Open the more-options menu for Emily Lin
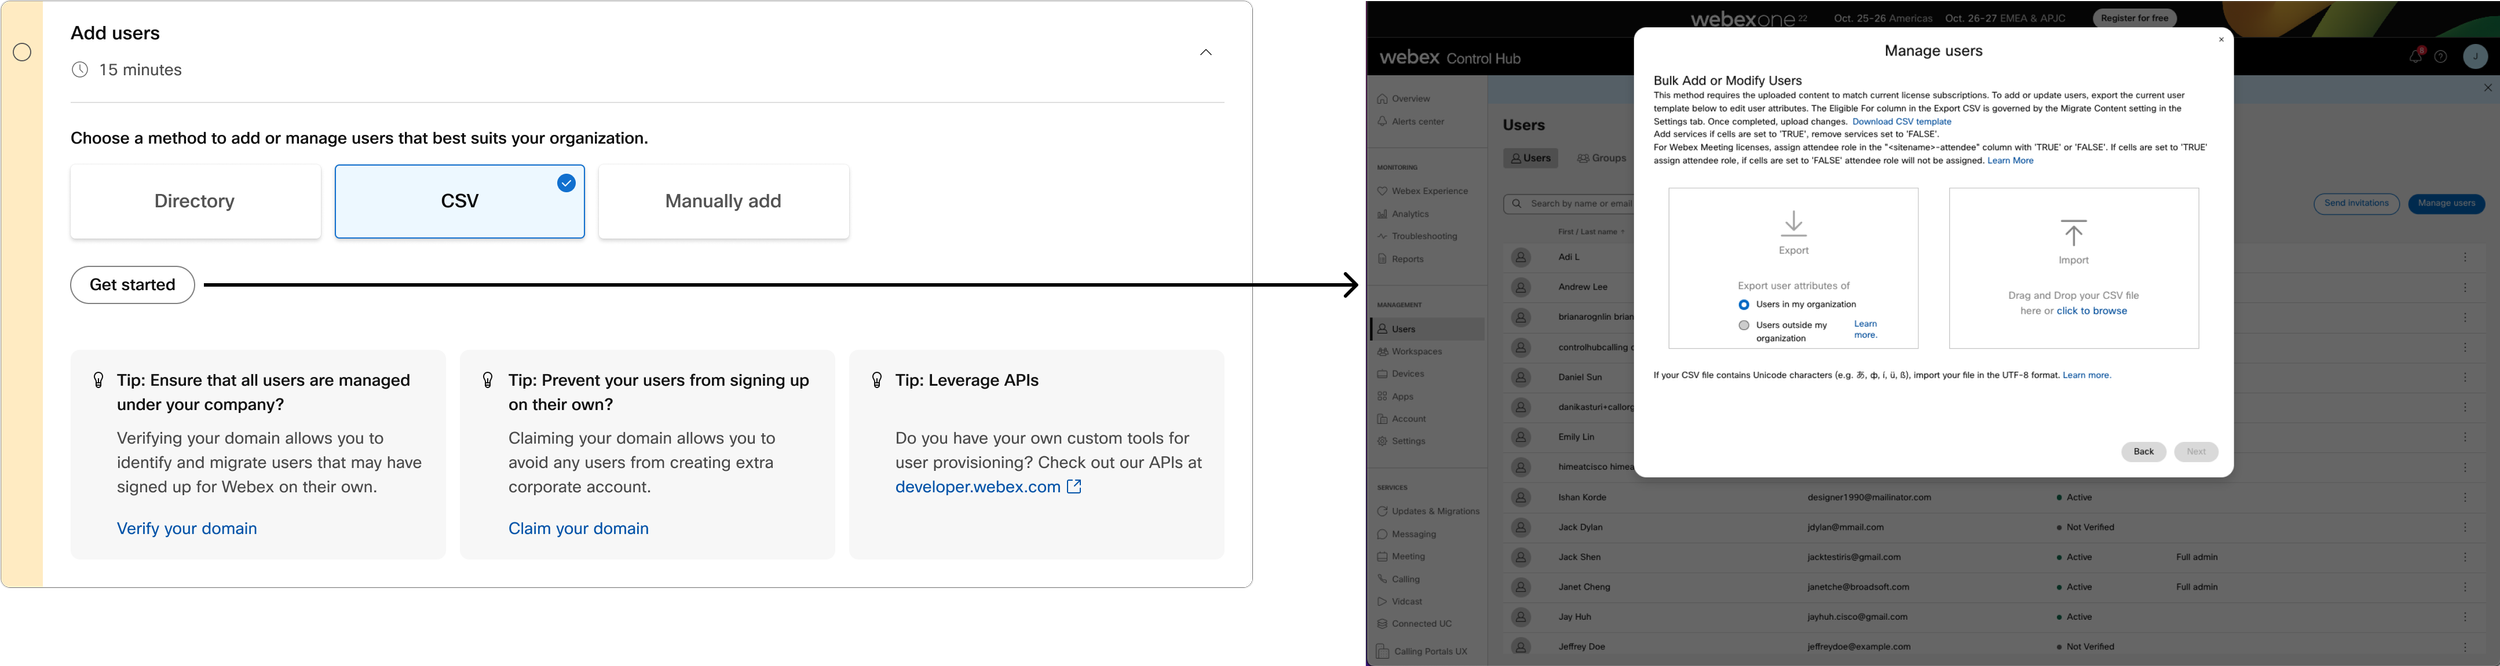Viewport: 2500px width, 666px height. click(2465, 437)
